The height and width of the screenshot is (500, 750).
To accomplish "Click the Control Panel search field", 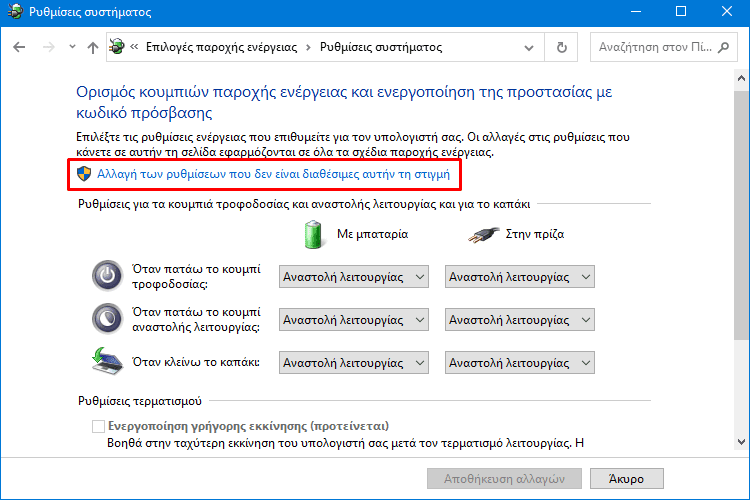I will 655,47.
